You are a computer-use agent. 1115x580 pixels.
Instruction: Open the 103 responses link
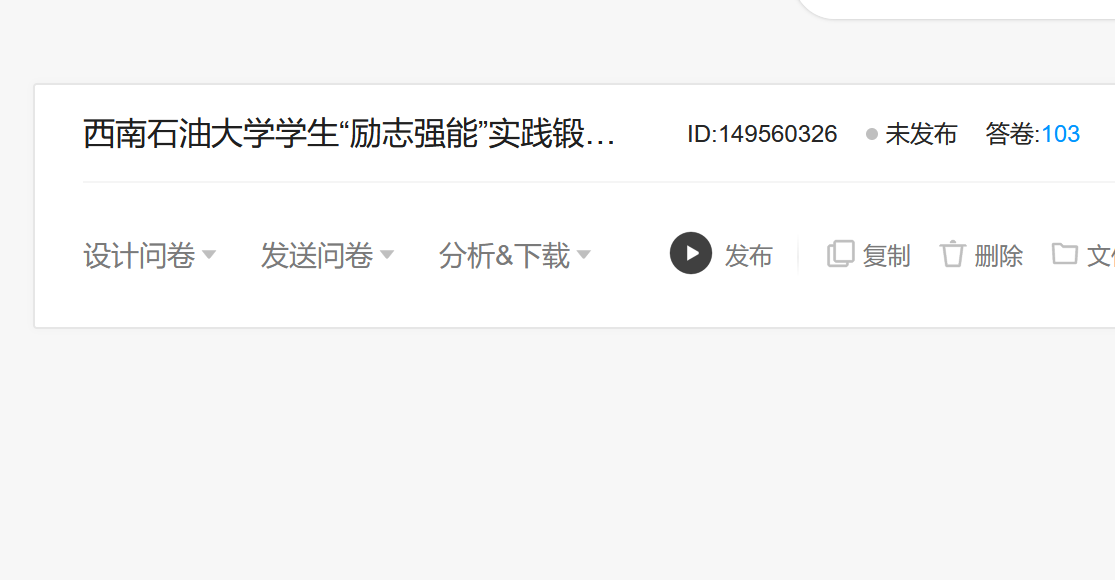(x=1060, y=134)
